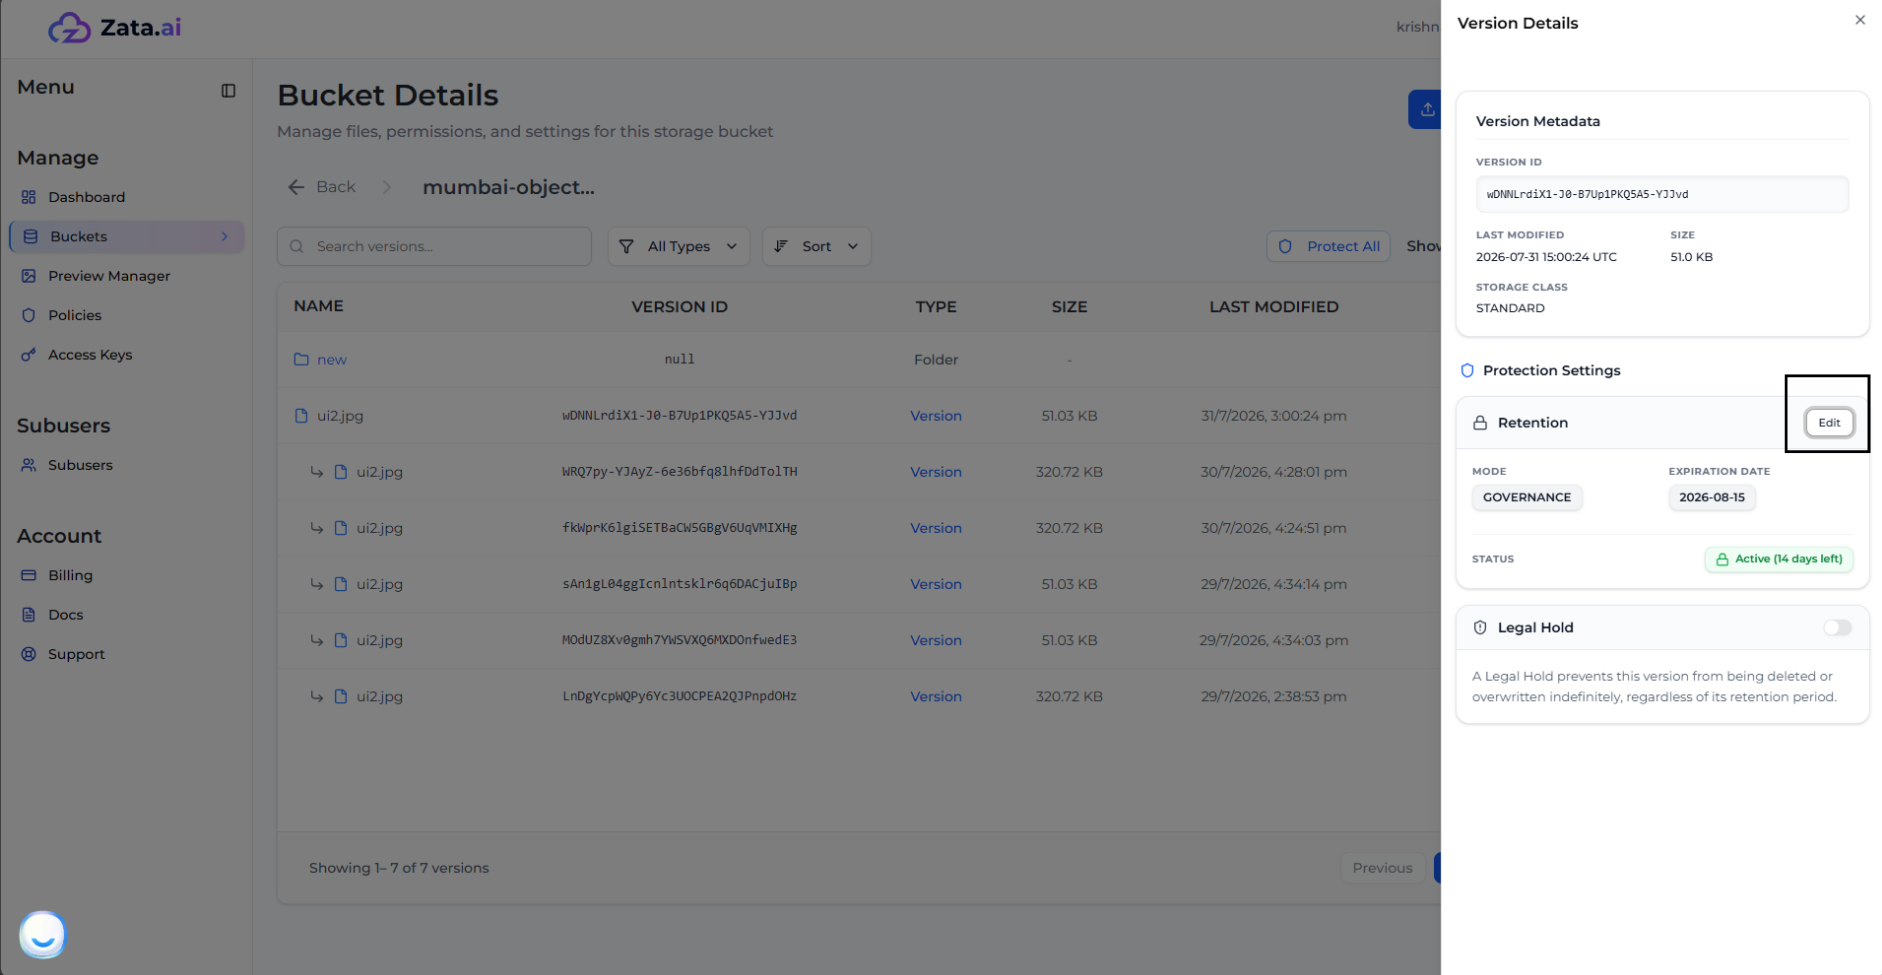Click the Previous pagination button
Viewport: 1882px width, 975px height.
[x=1382, y=868]
